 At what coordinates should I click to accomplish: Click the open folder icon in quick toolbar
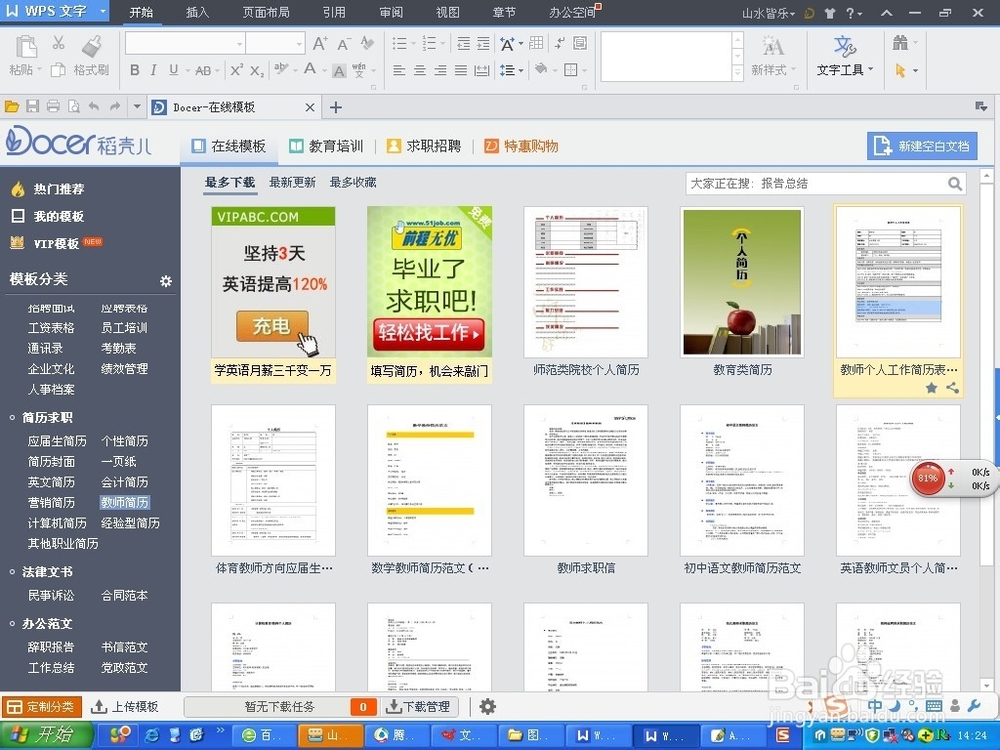tap(11, 107)
